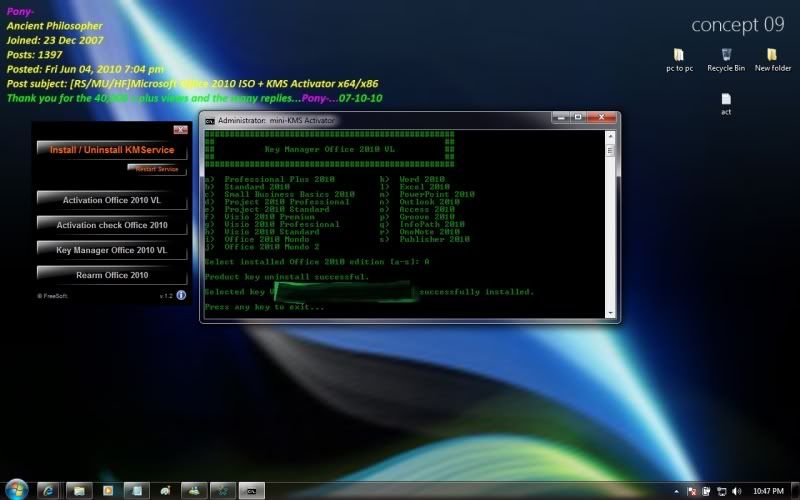Viewport: 800px width, 500px height.
Task: Open Windows Media Player taskbar icon
Action: [108, 491]
